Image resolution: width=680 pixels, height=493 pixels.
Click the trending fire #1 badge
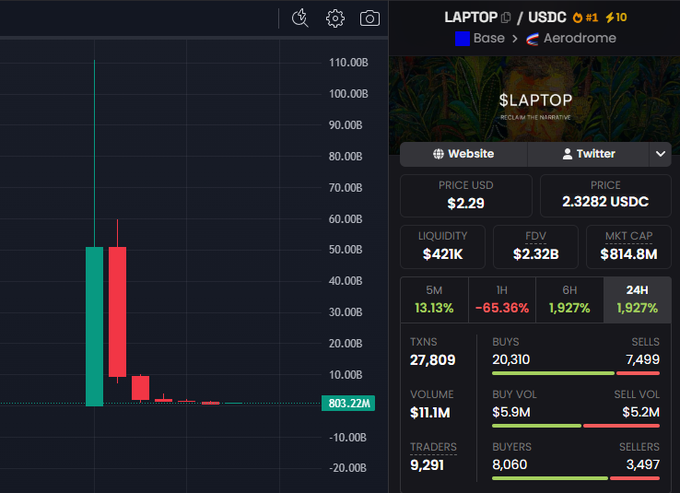coord(585,17)
